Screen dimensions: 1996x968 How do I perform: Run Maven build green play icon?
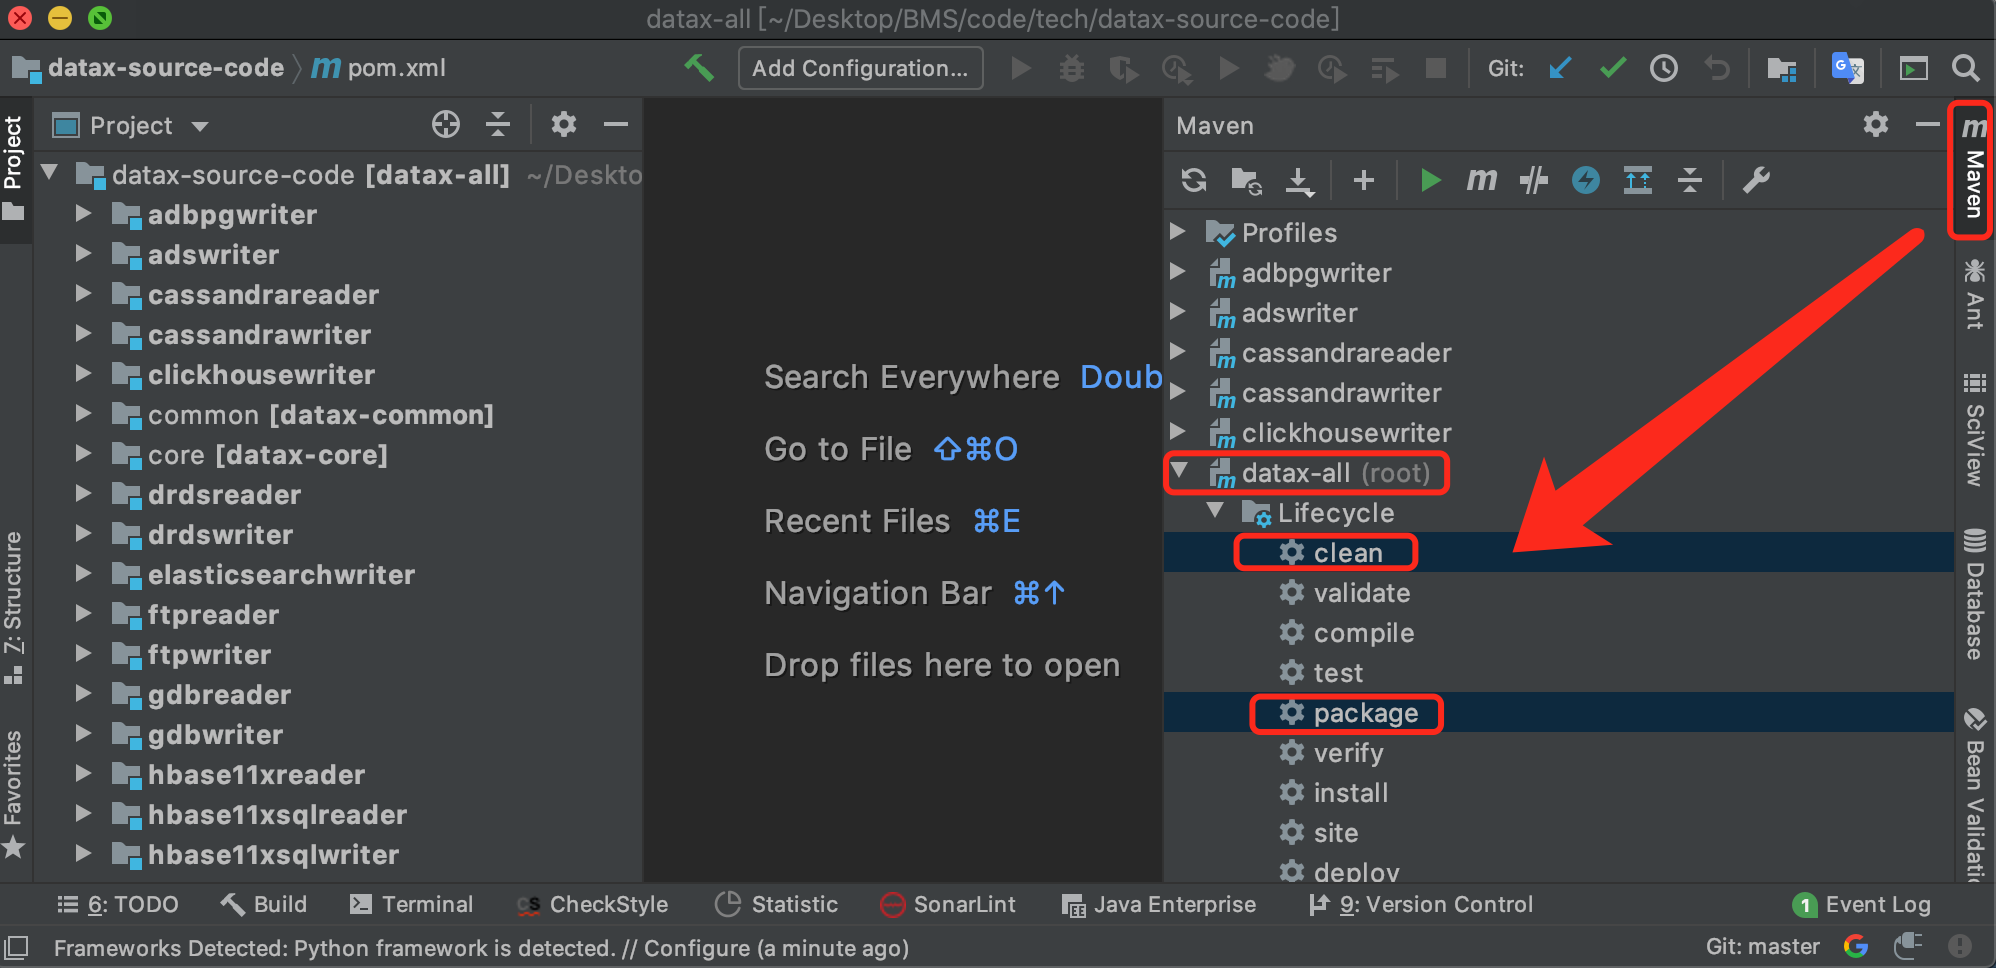point(1430,180)
